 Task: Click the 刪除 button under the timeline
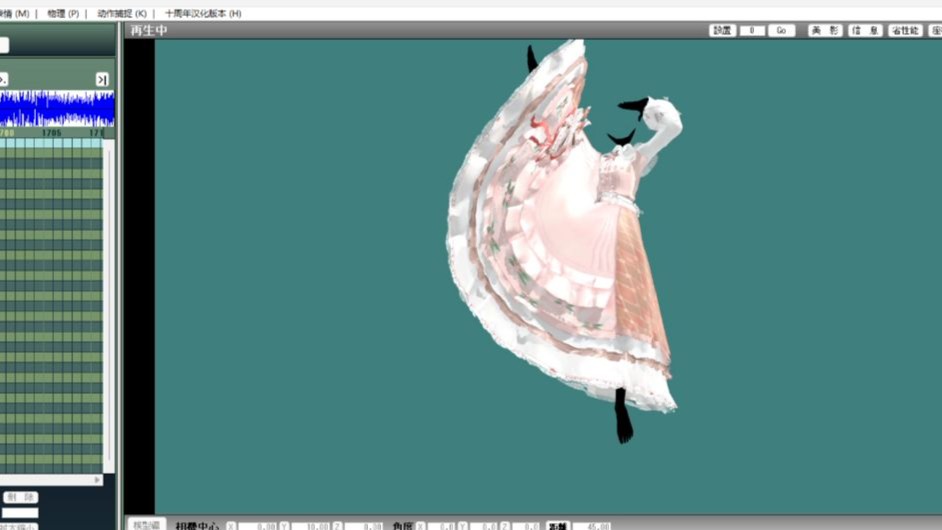(x=21, y=497)
